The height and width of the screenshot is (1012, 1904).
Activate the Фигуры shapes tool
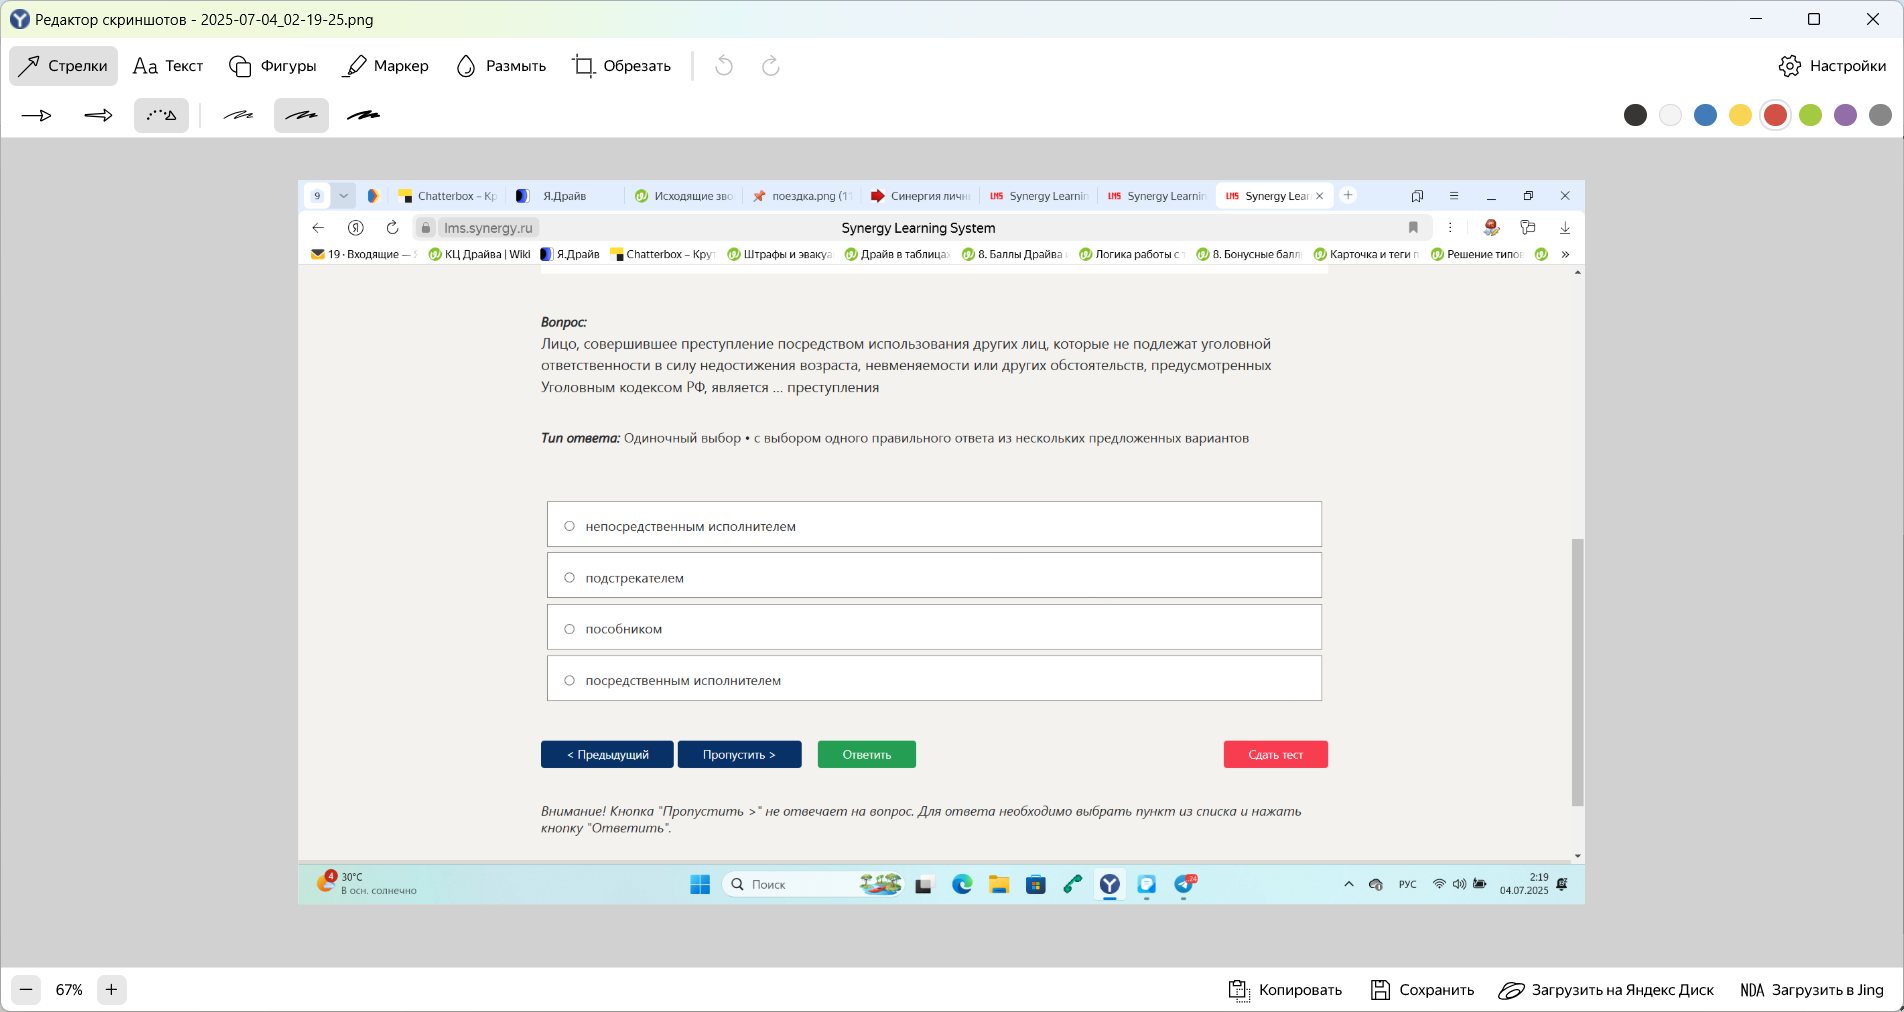click(x=273, y=66)
